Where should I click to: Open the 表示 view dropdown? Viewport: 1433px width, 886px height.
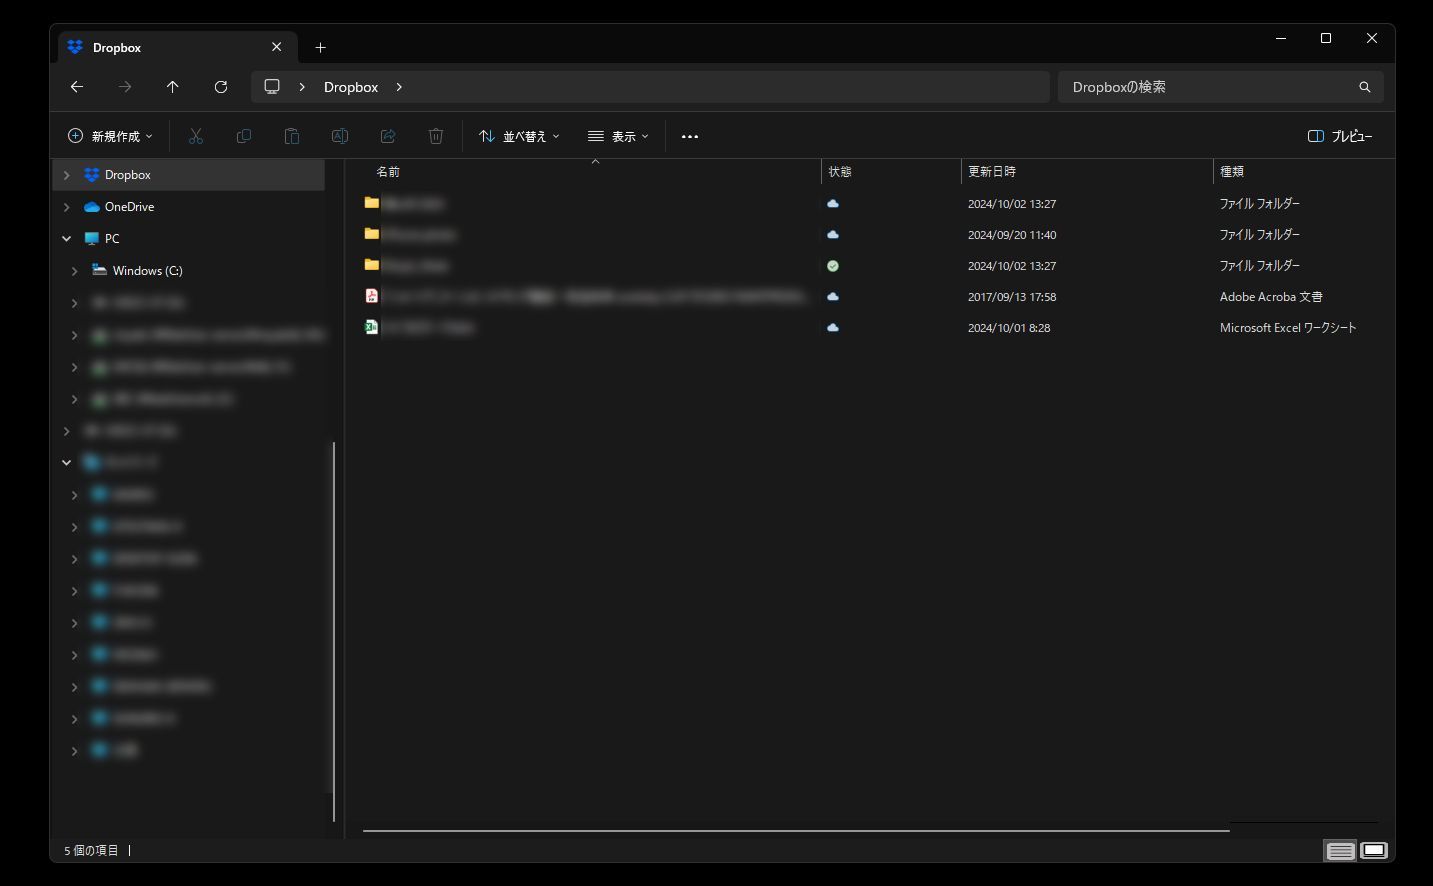pos(618,136)
